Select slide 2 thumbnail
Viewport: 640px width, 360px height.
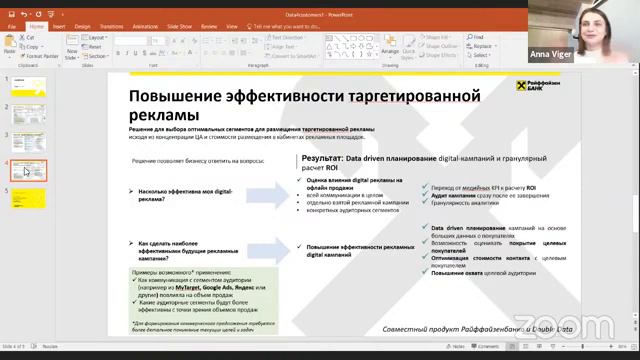pos(29,115)
